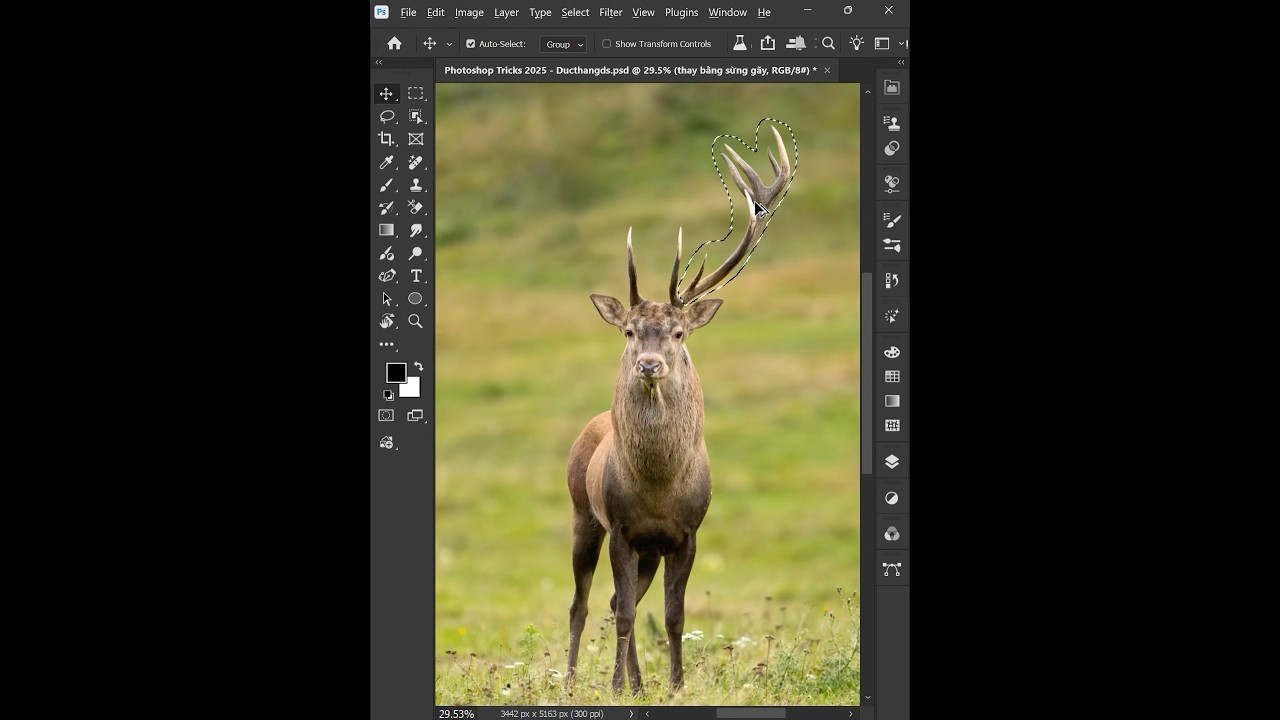Open the Layers panel icon
Screen dimensions: 1280x720
[892, 462]
